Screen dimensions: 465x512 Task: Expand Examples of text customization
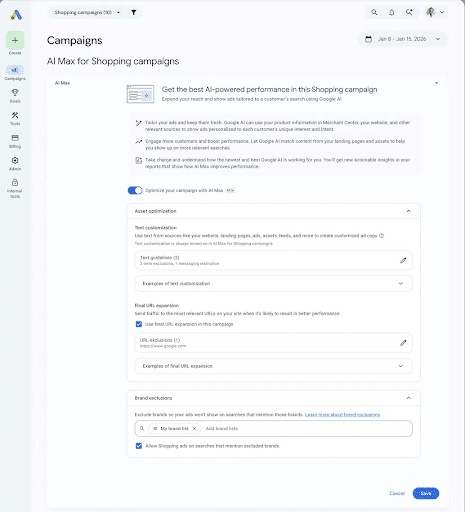[x=273, y=284]
